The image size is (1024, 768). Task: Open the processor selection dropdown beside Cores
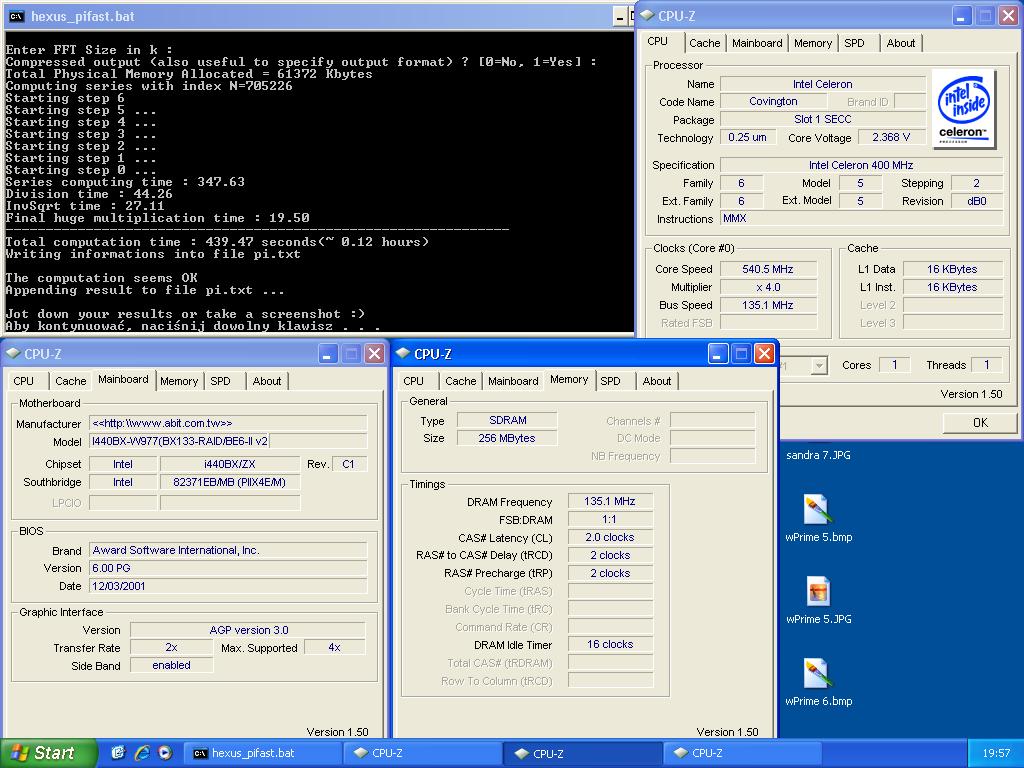pyautogui.click(x=819, y=366)
